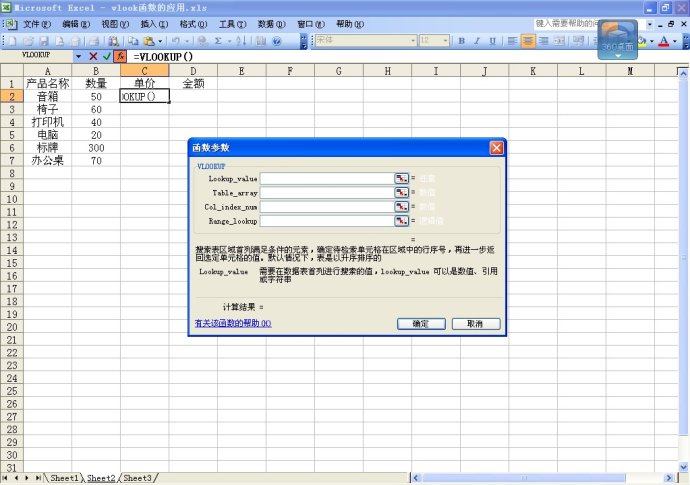Select cell with value 300
The image size is (690, 485).
click(x=96, y=147)
